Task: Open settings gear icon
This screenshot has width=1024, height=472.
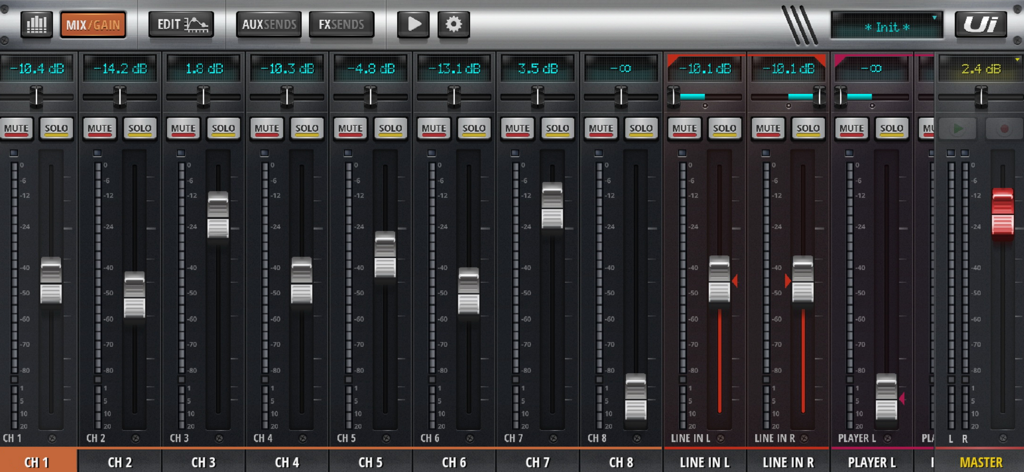Action: click(454, 25)
